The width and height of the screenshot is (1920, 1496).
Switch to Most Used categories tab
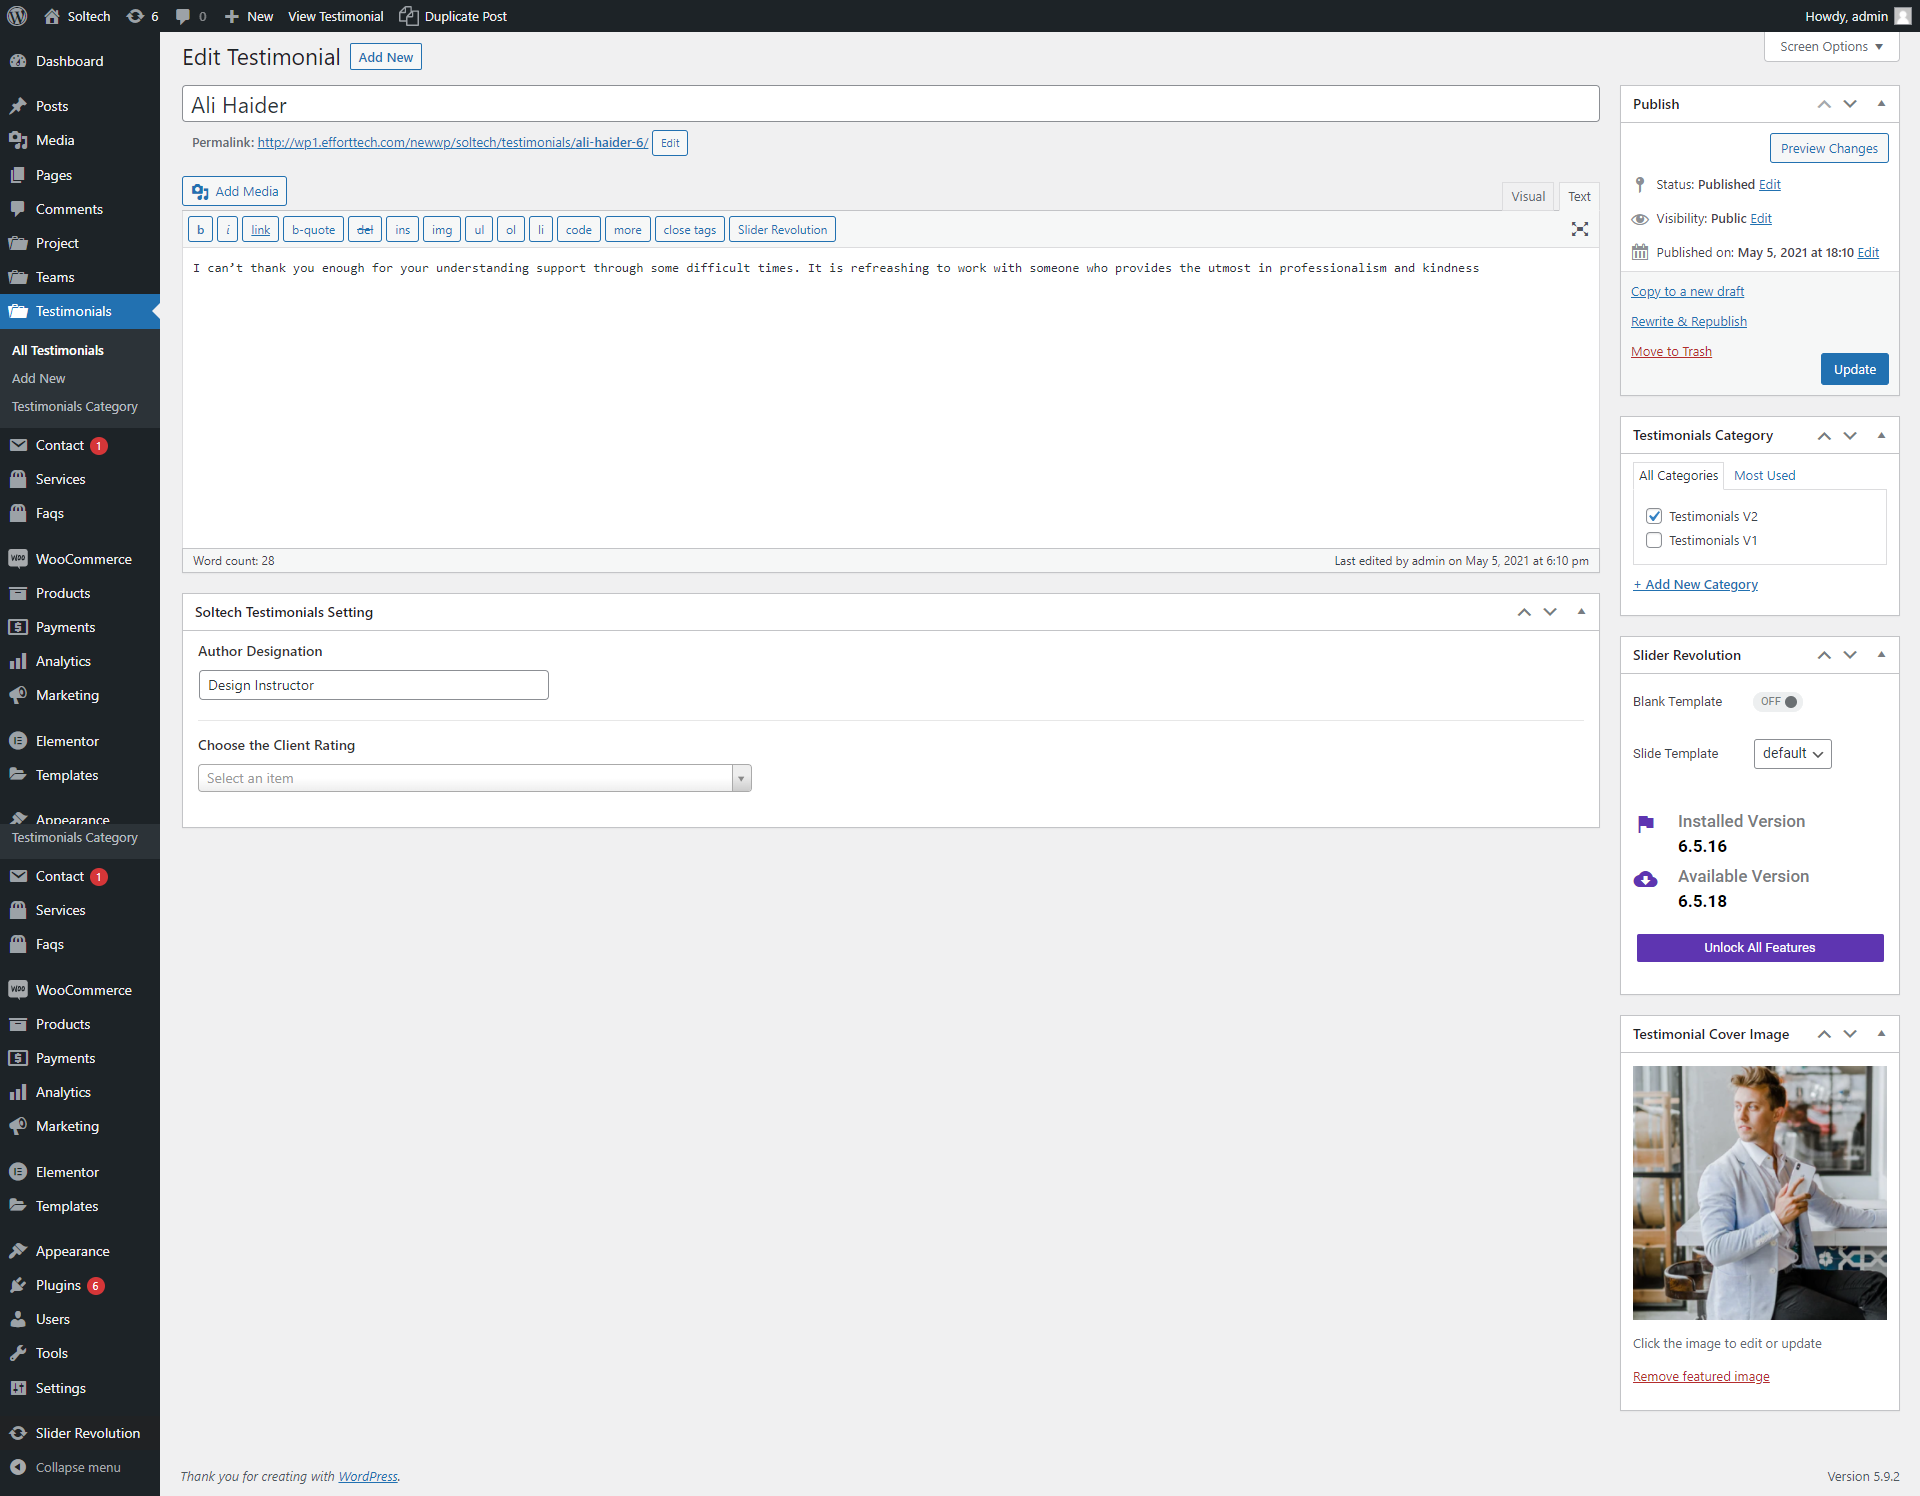(1764, 475)
